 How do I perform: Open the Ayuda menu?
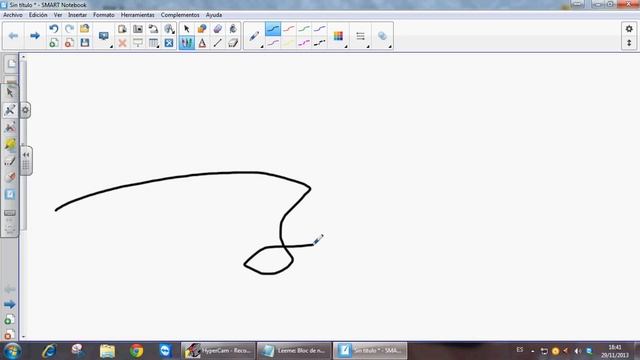coord(214,15)
